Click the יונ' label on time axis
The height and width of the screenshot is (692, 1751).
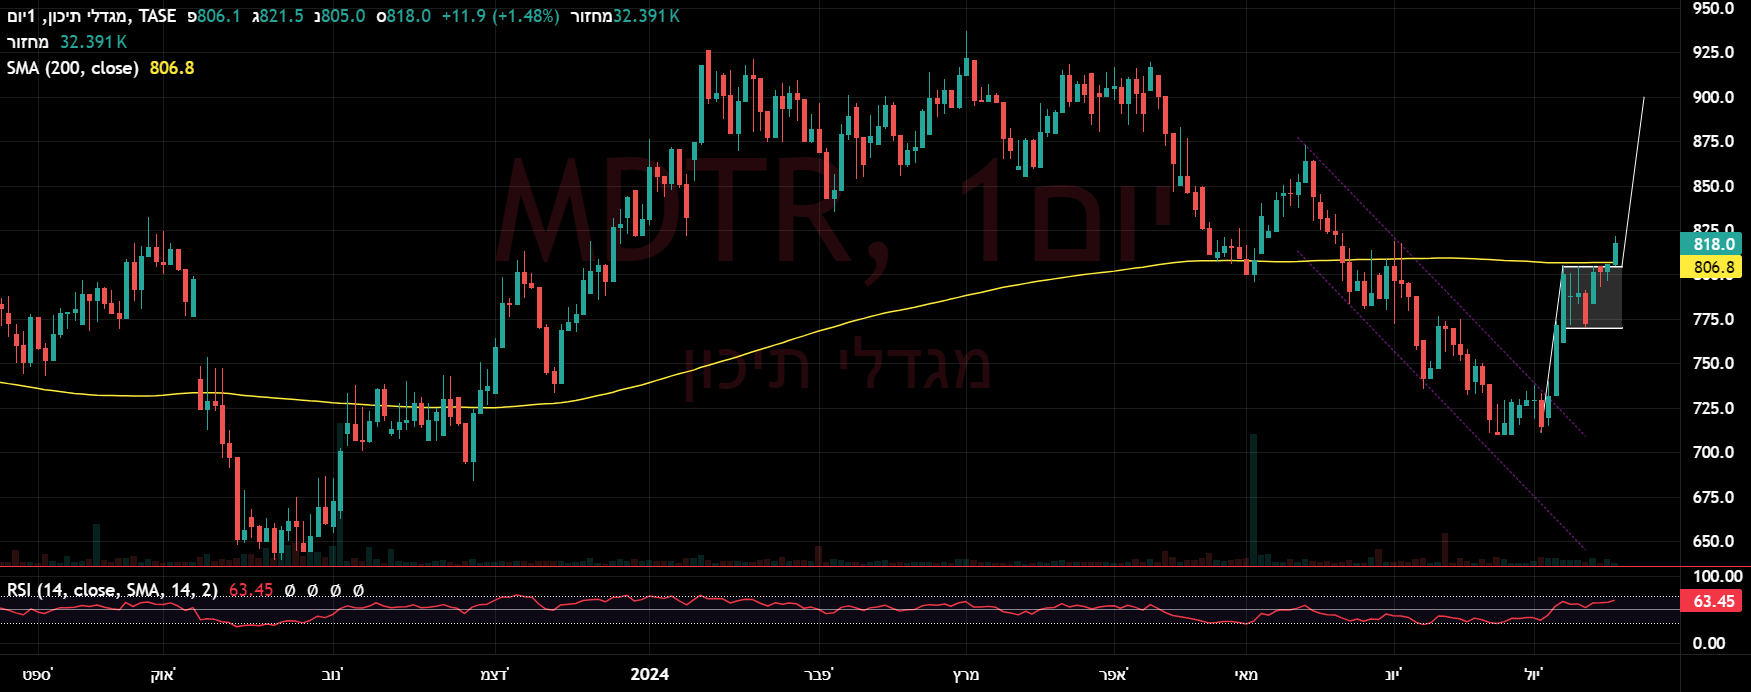click(x=1394, y=674)
